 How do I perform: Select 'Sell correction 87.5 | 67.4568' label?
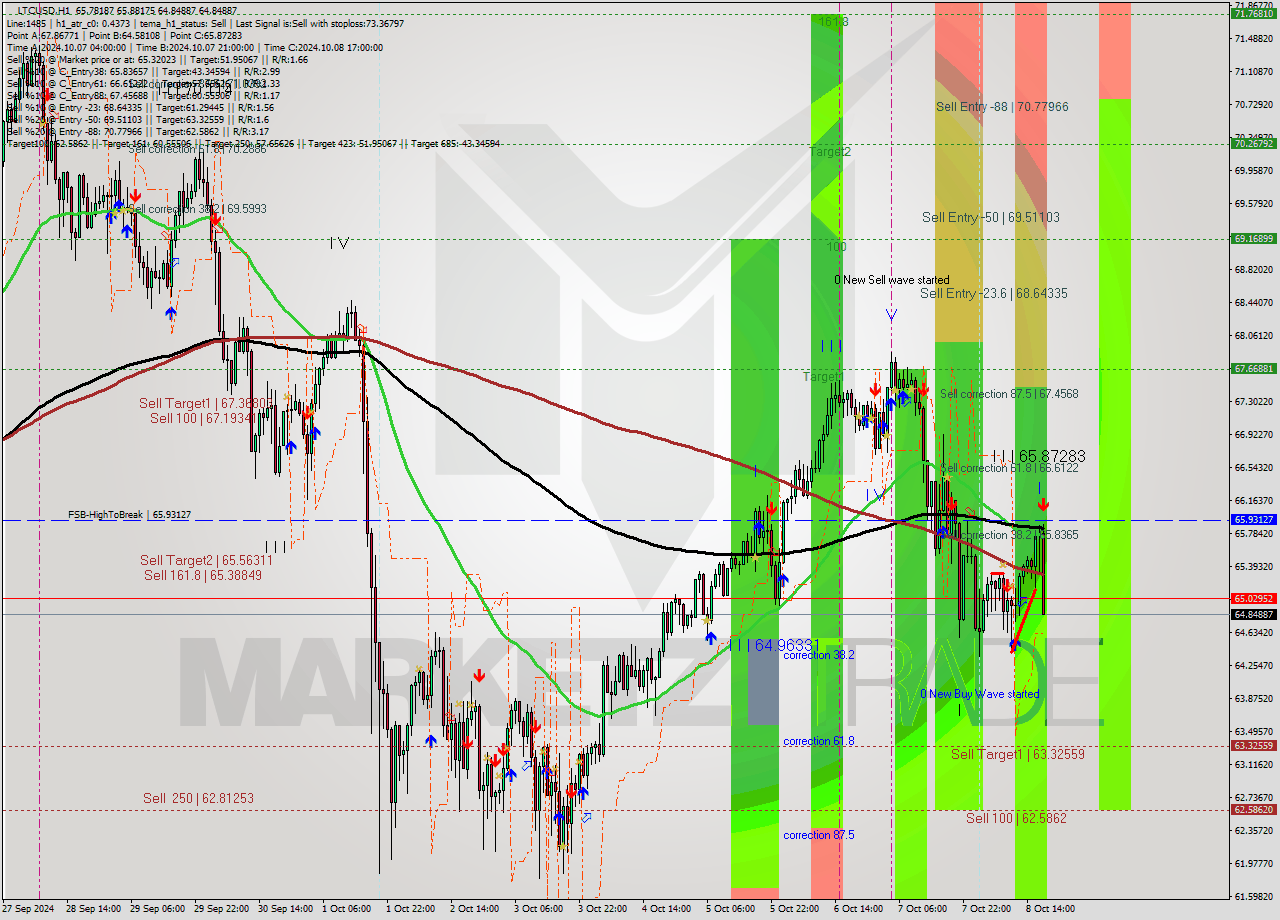[1009, 394]
